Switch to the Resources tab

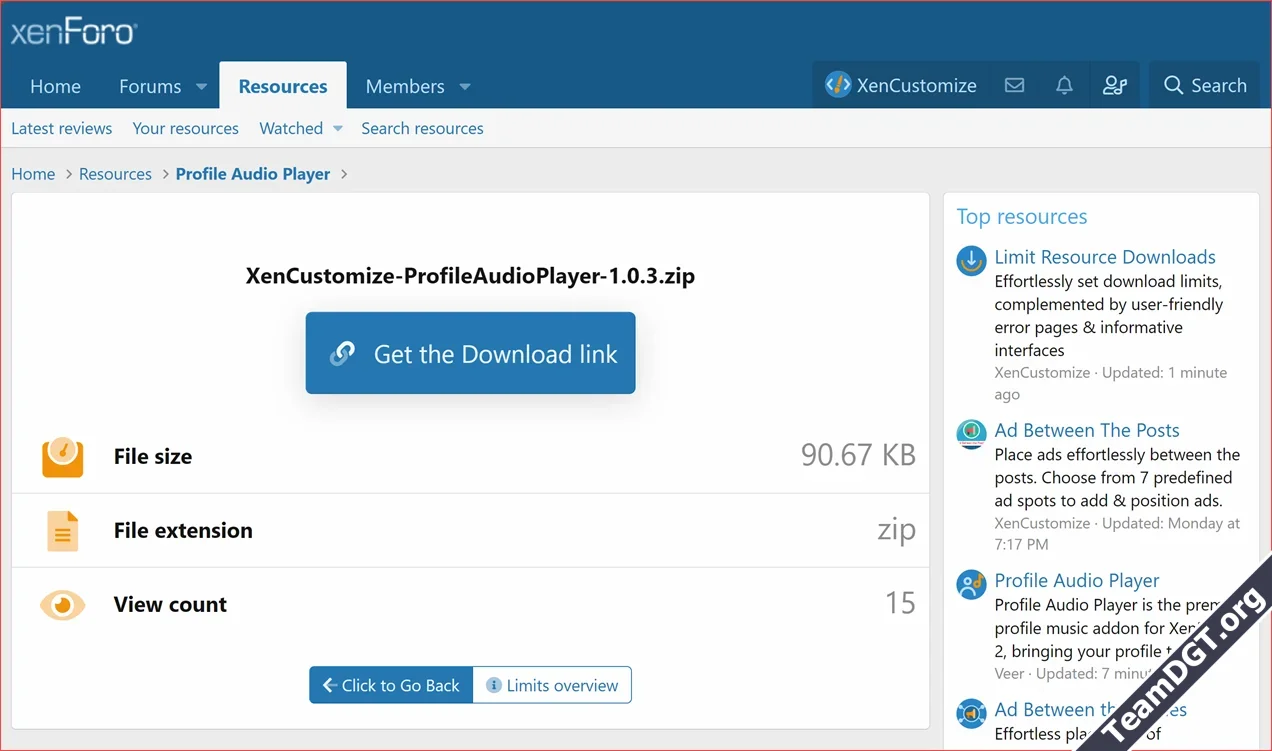282,86
